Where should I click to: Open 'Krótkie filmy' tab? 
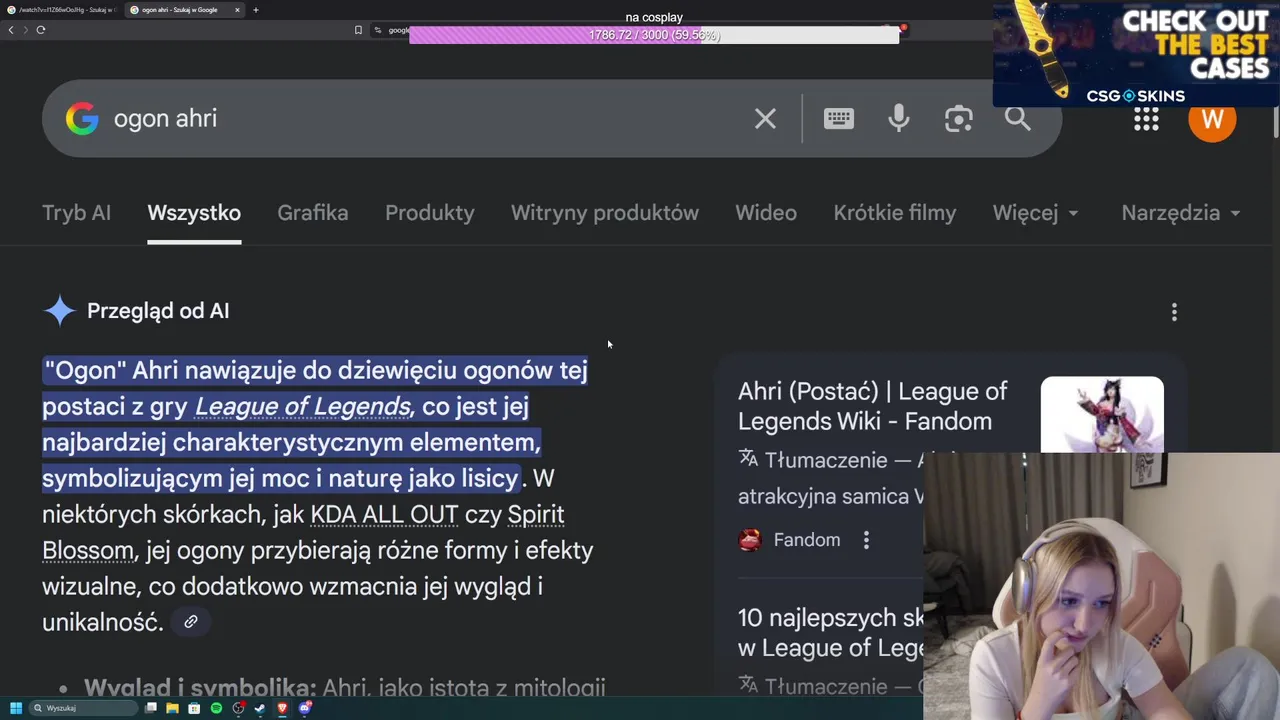pyautogui.click(x=895, y=213)
